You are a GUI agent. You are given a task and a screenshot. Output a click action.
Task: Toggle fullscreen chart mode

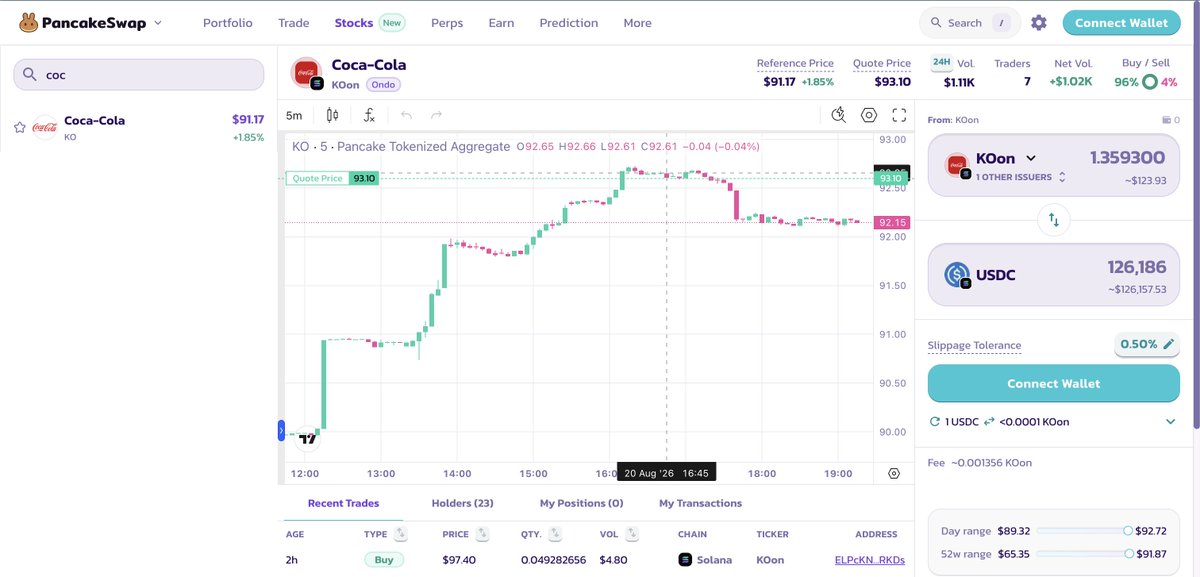[899, 115]
